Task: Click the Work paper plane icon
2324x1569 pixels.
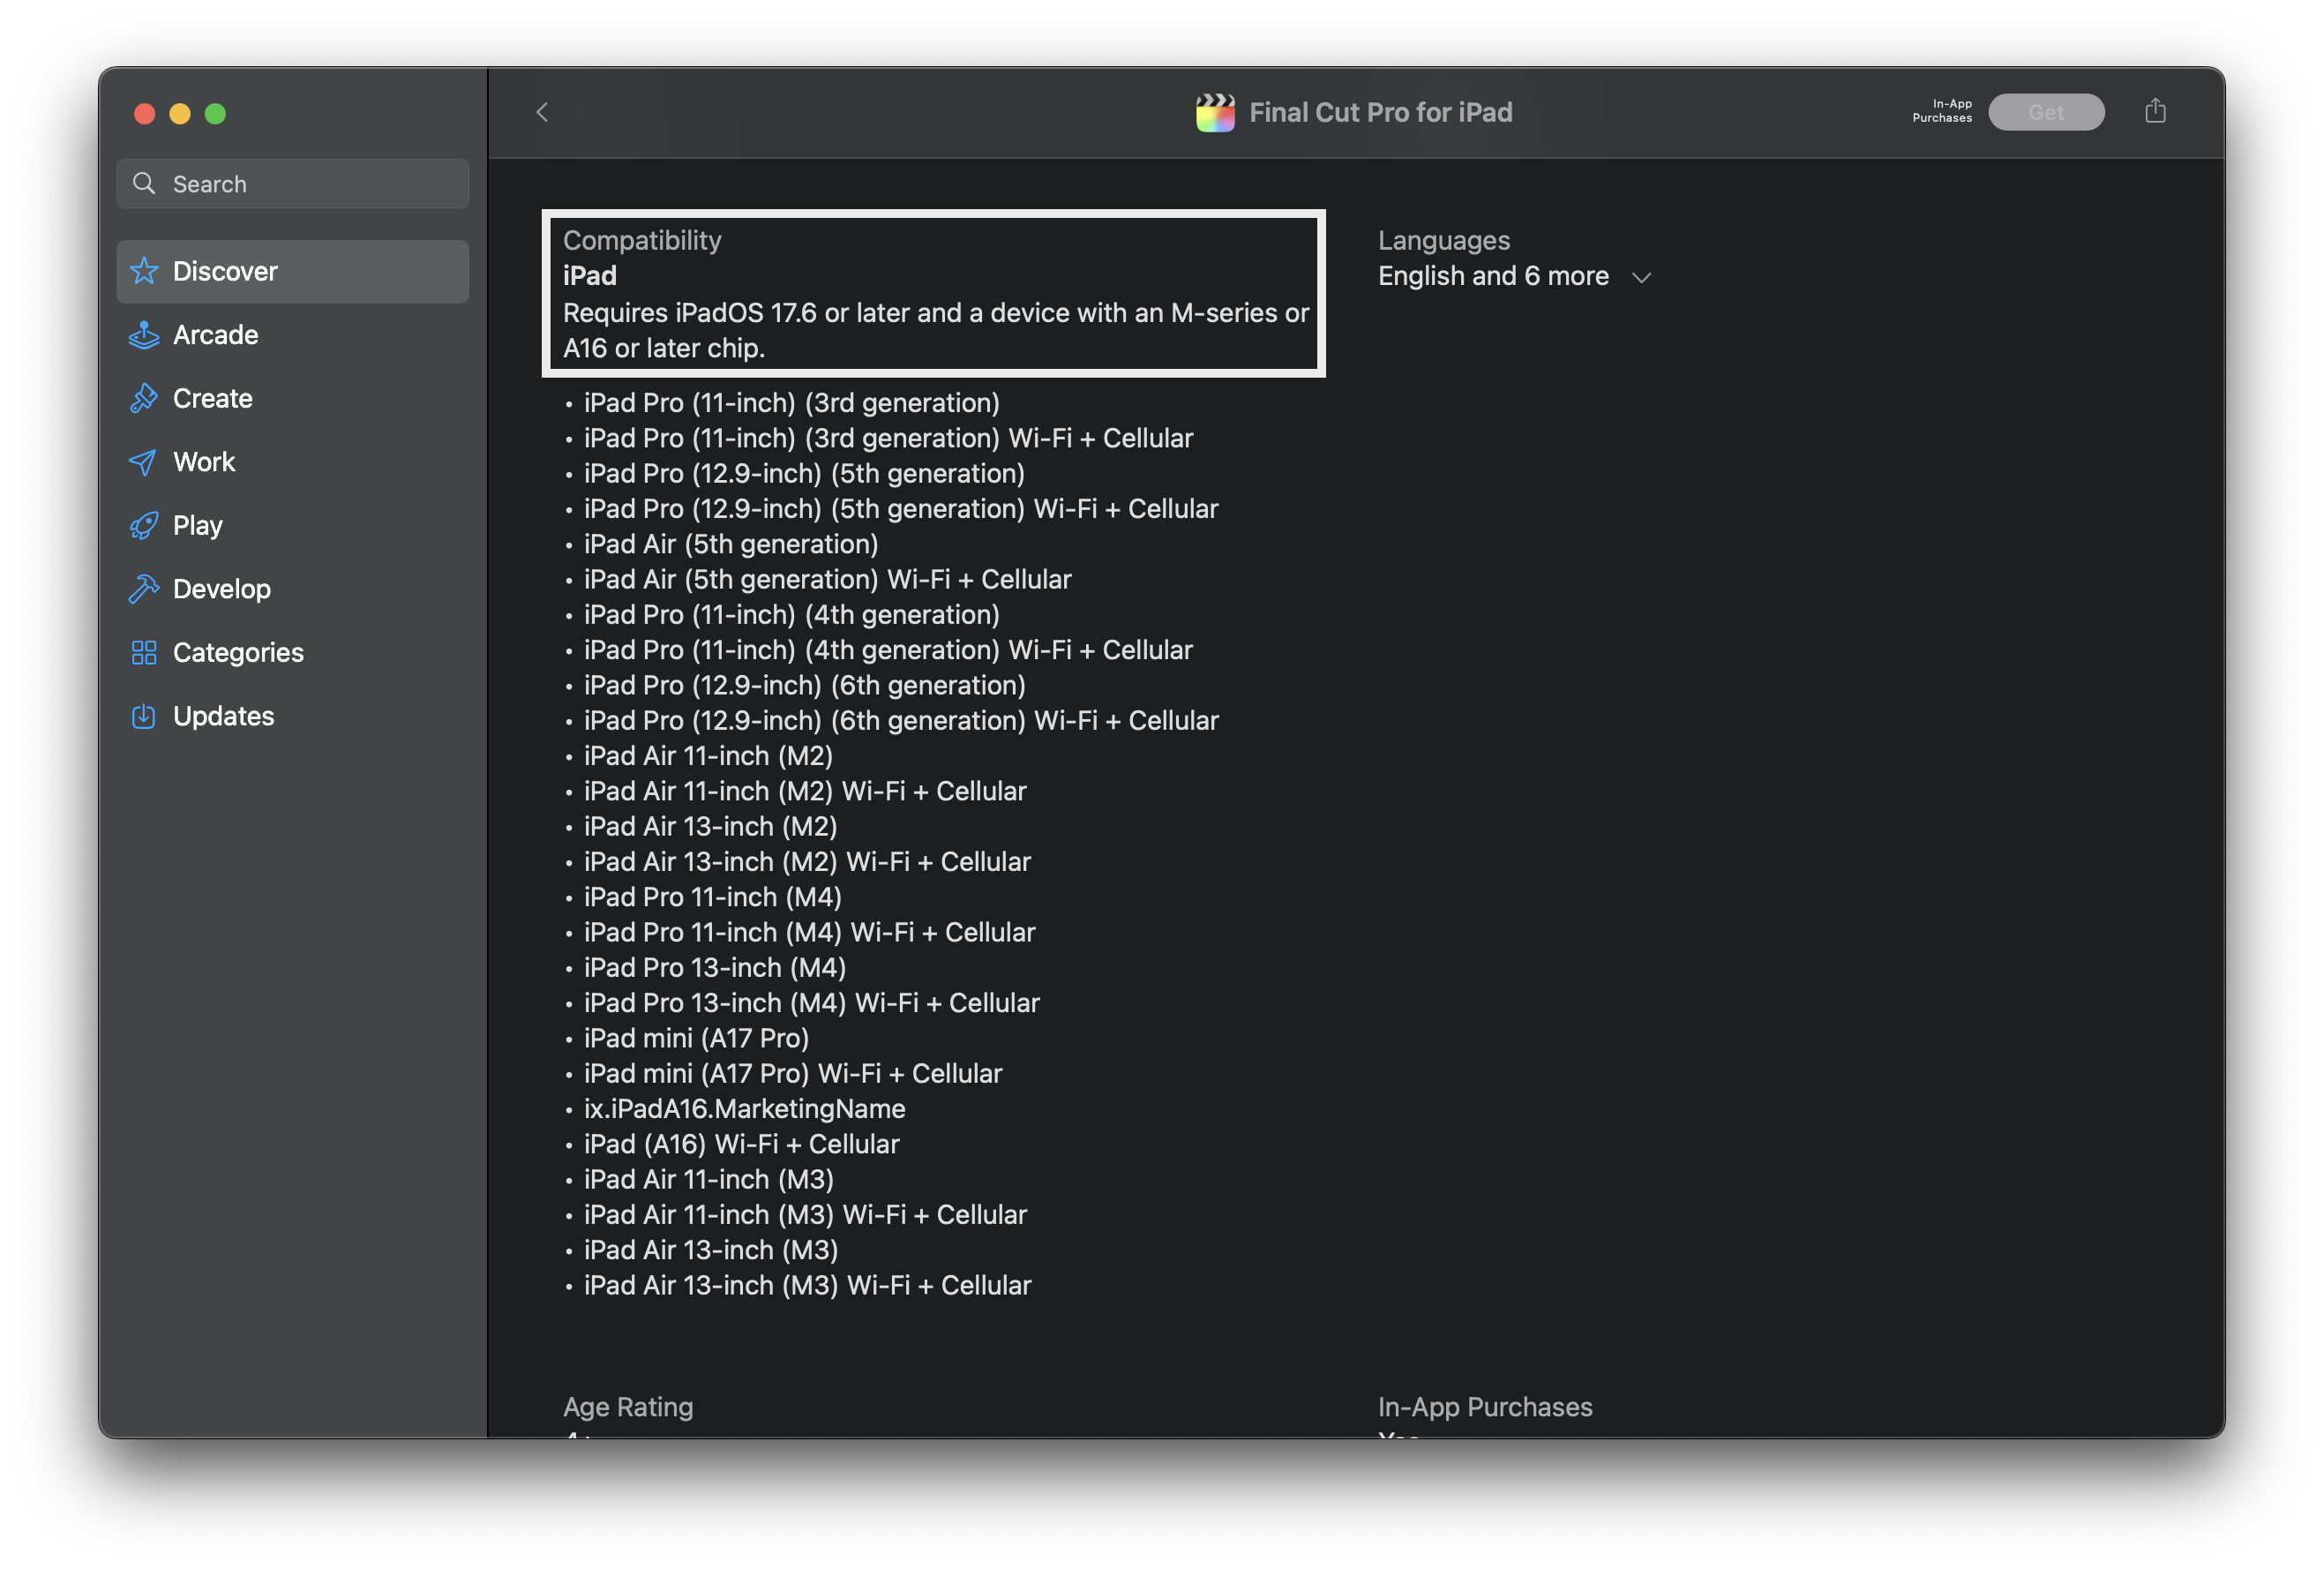Action: click(x=144, y=462)
